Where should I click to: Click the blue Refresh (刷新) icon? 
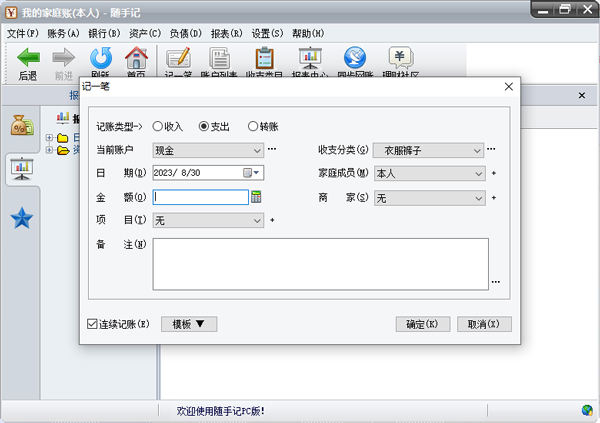tap(101, 58)
